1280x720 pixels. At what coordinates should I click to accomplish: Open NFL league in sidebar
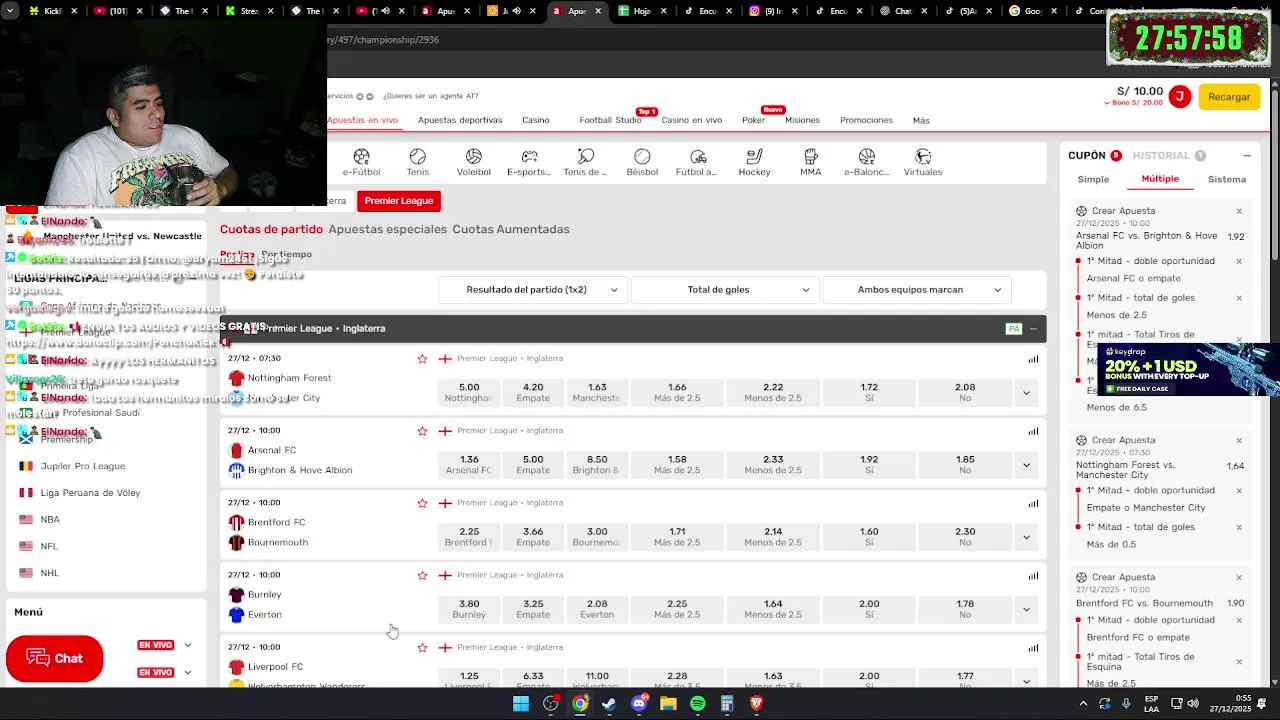(x=49, y=547)
